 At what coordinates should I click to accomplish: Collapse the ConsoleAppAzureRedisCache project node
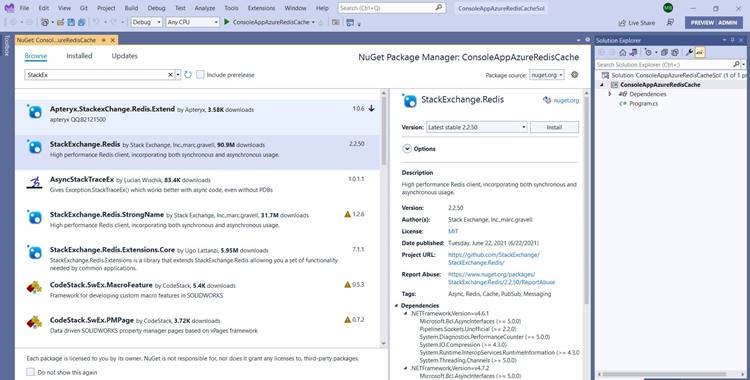coord(602,85)
